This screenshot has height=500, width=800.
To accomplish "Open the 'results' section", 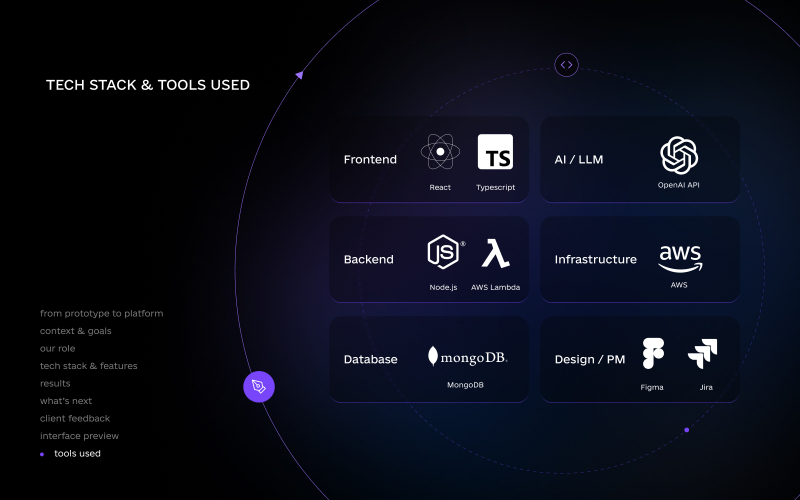I will [x=55, y=383].
